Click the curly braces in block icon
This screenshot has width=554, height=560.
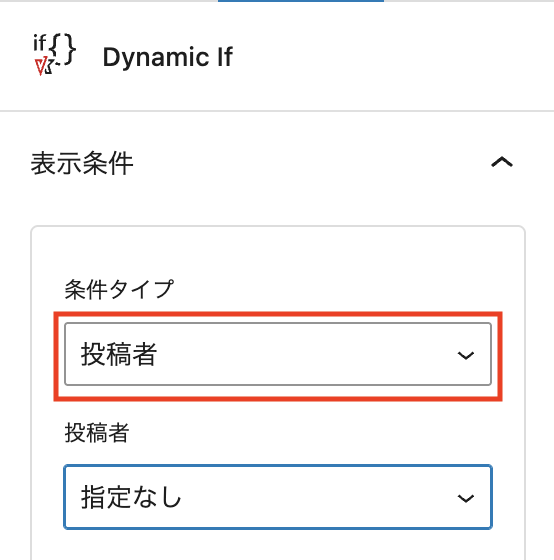coord(62,50)
